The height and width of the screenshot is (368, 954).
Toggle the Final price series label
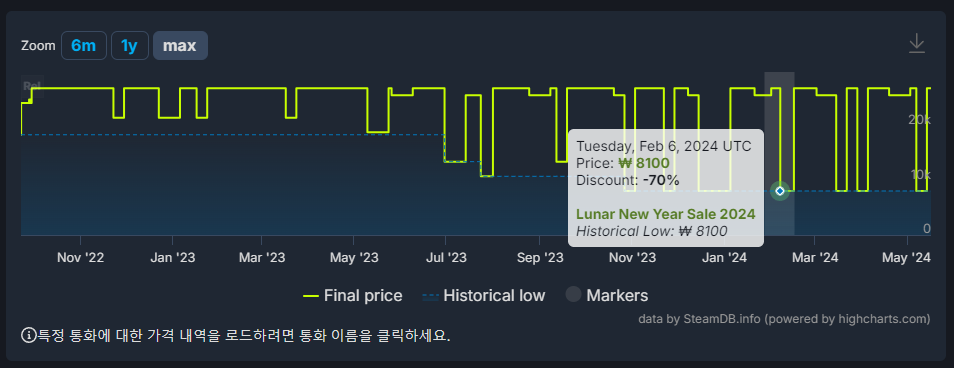[363, 296]
